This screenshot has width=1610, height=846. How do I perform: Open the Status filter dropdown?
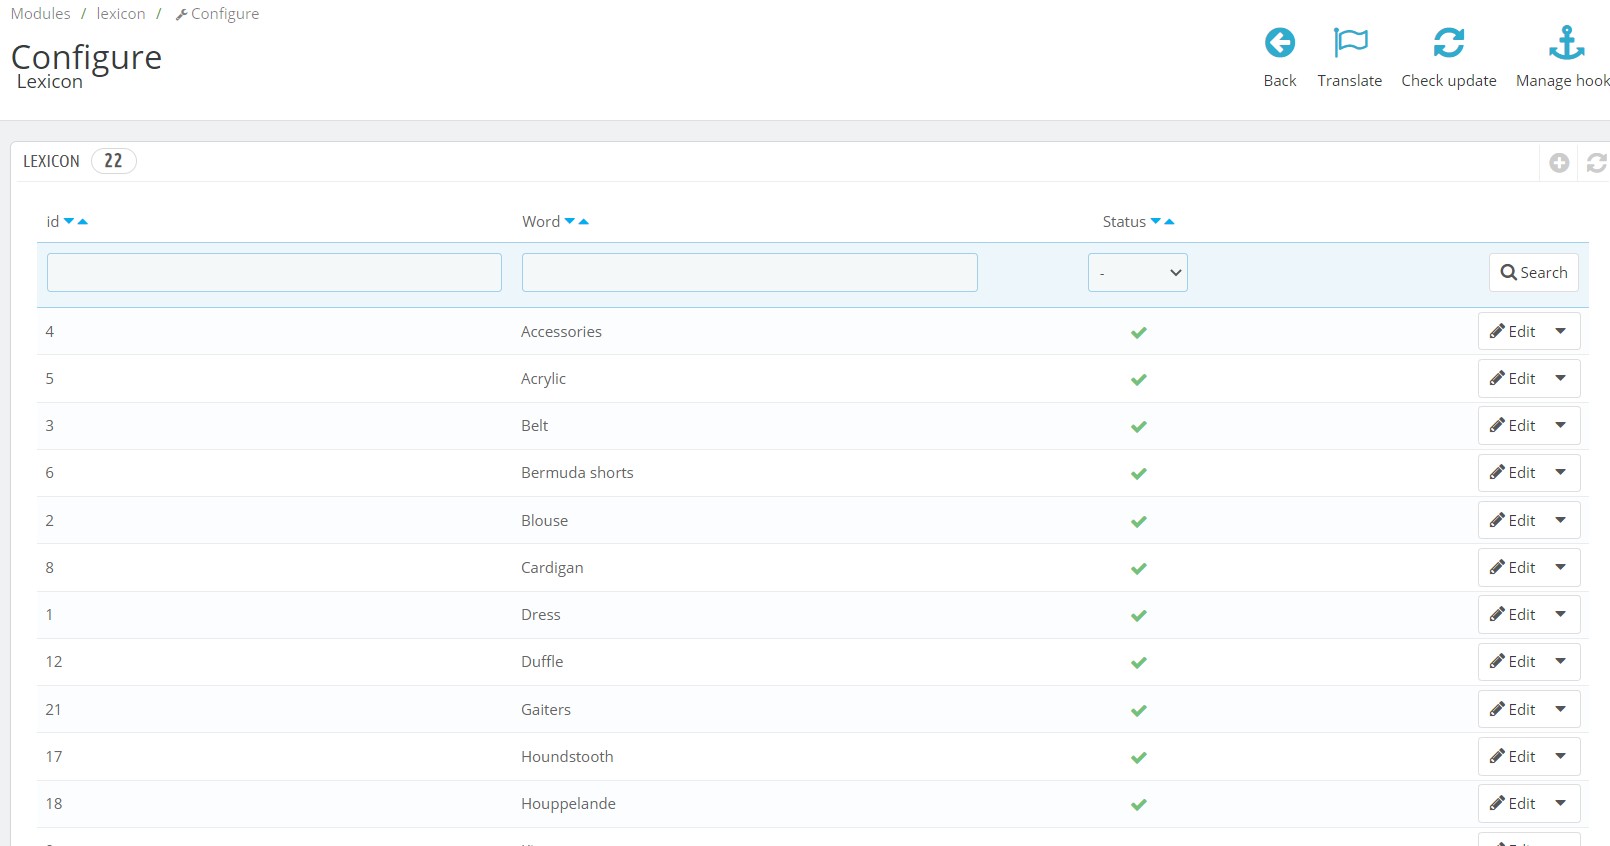point(1138,273)
